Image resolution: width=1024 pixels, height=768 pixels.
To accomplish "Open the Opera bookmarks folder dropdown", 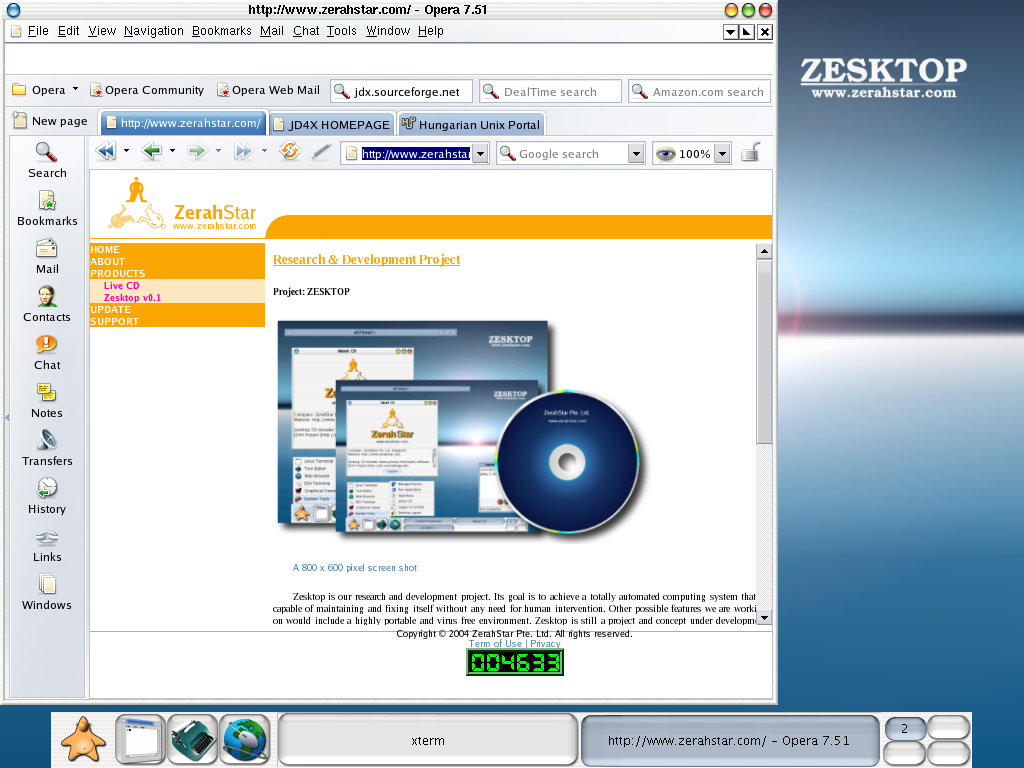I will [75, 89].
